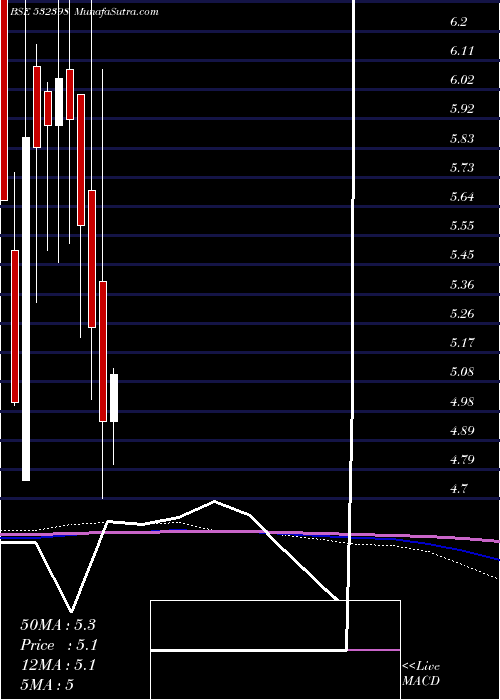The height and width of the screenshot is (700, 500).
Task: Select the 4.89 price axis label
Action: click(x=462, y=430)
